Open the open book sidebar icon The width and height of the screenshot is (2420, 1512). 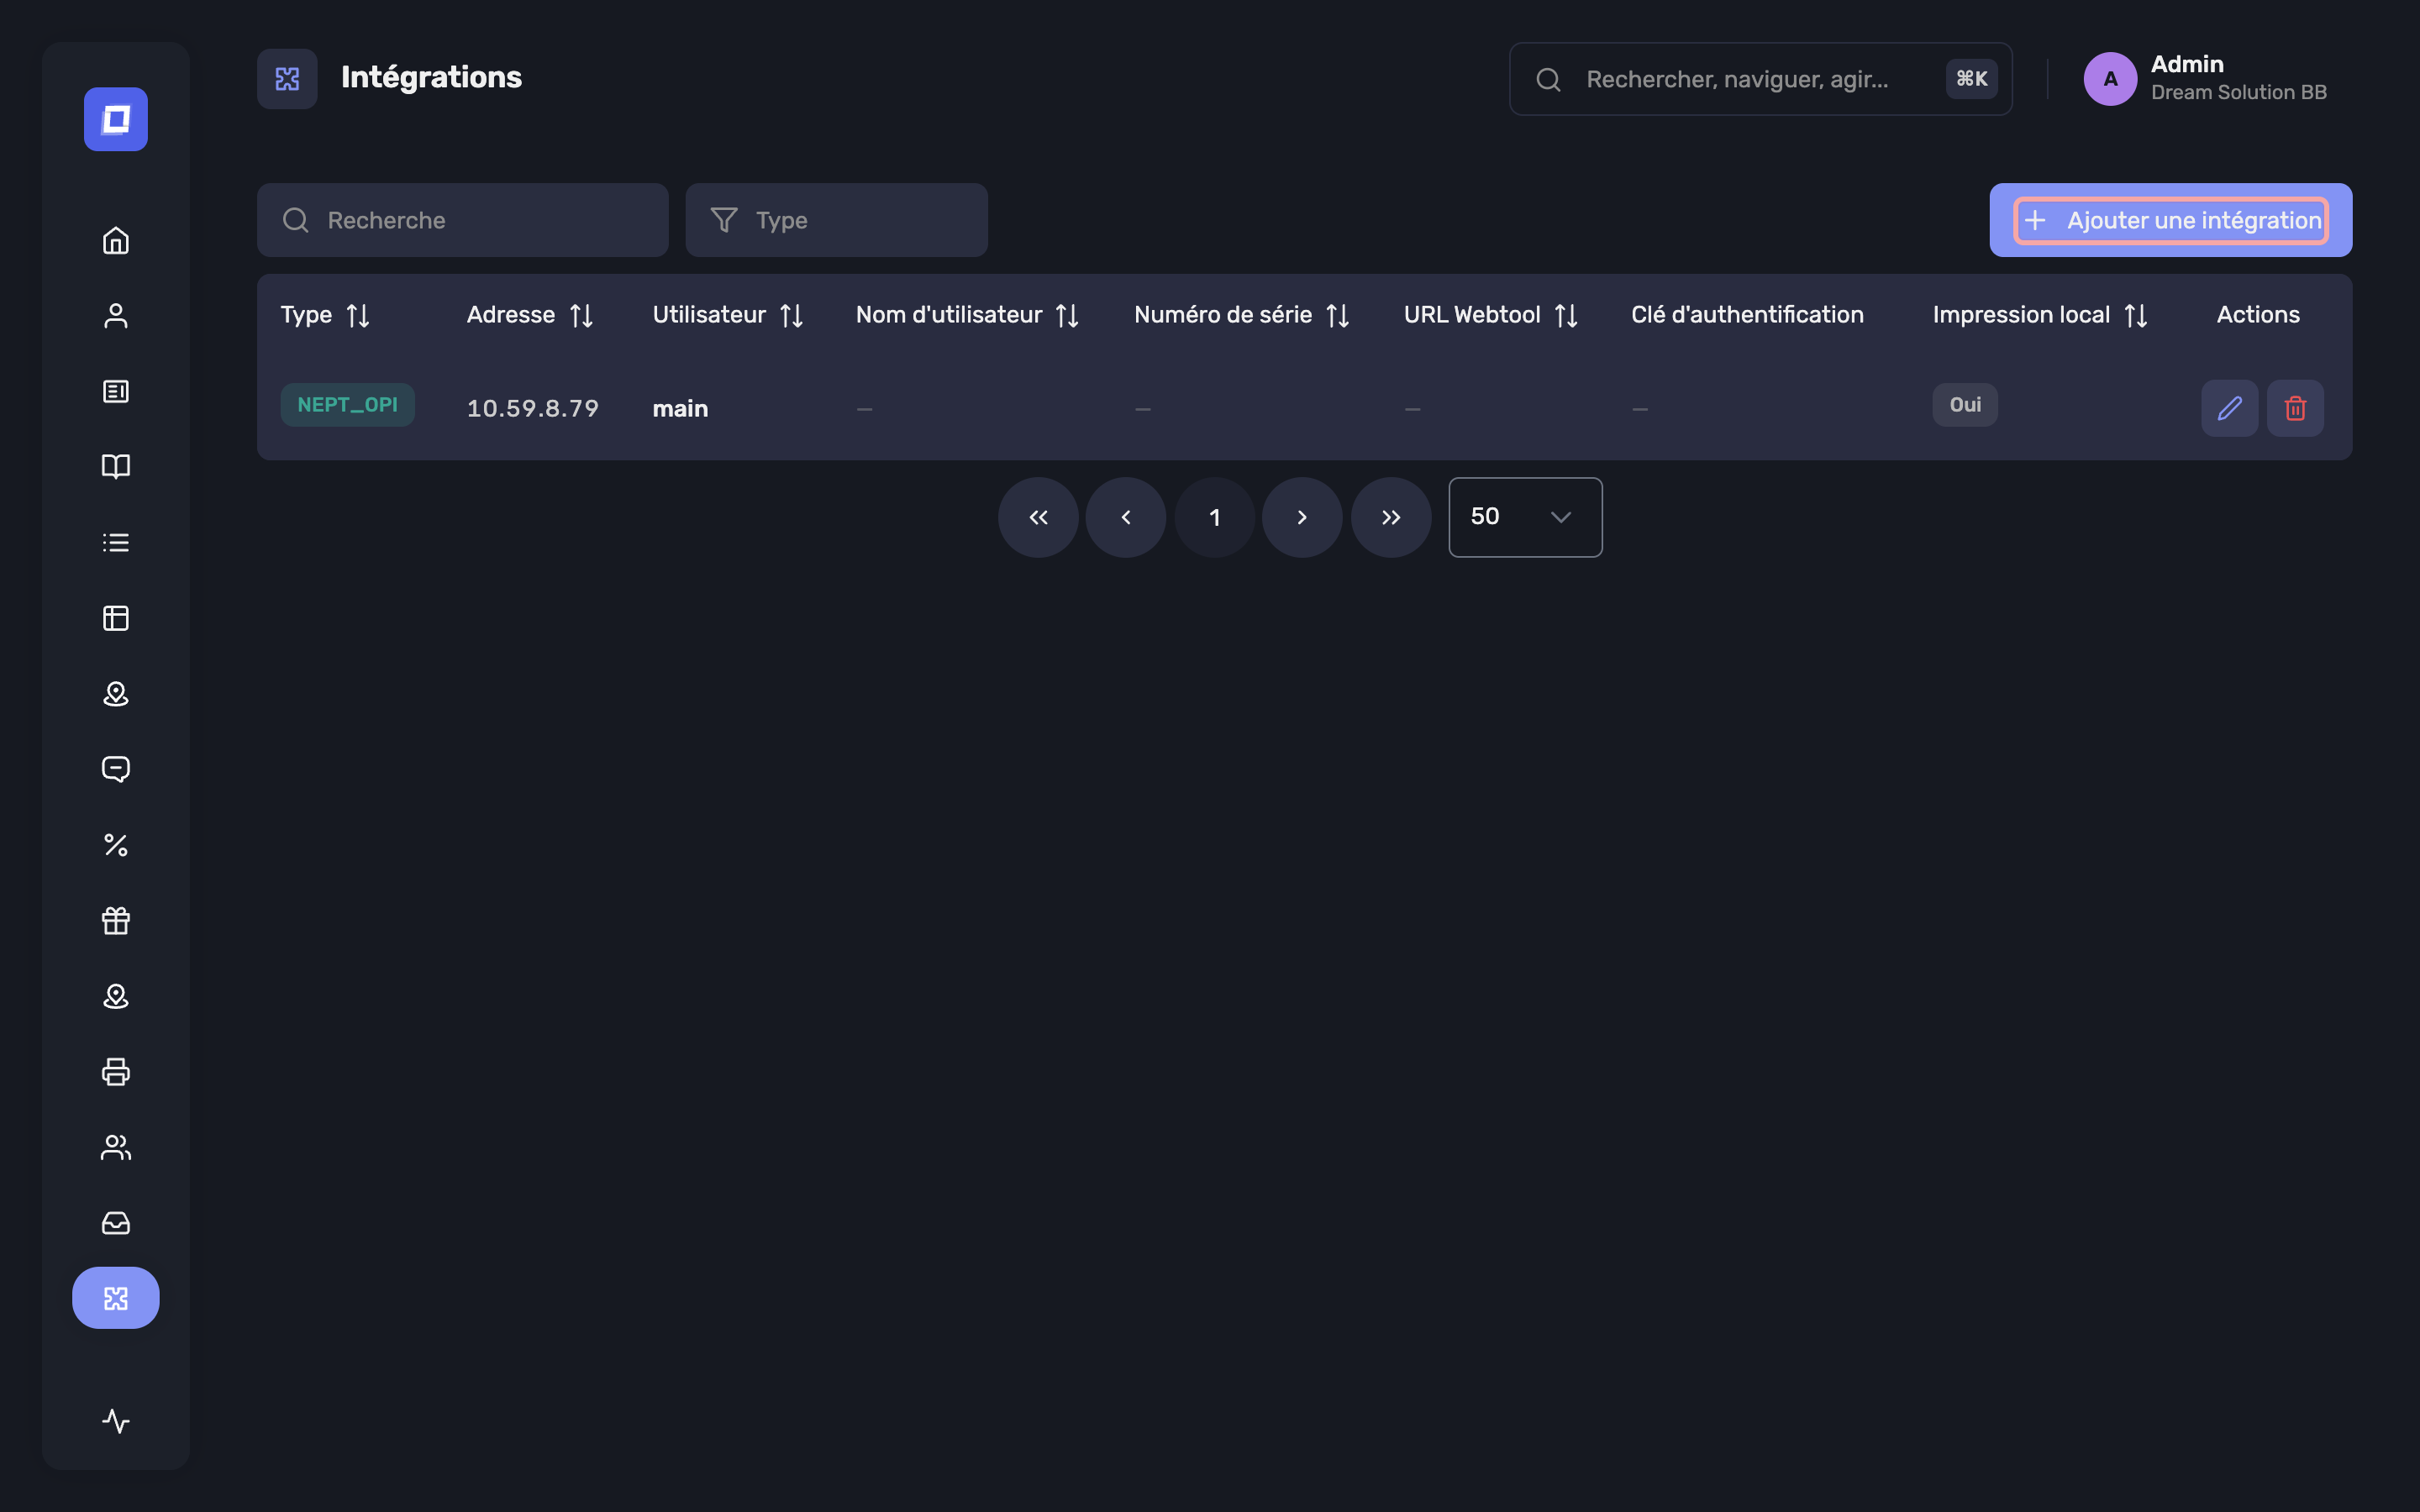tap(116, 467)
